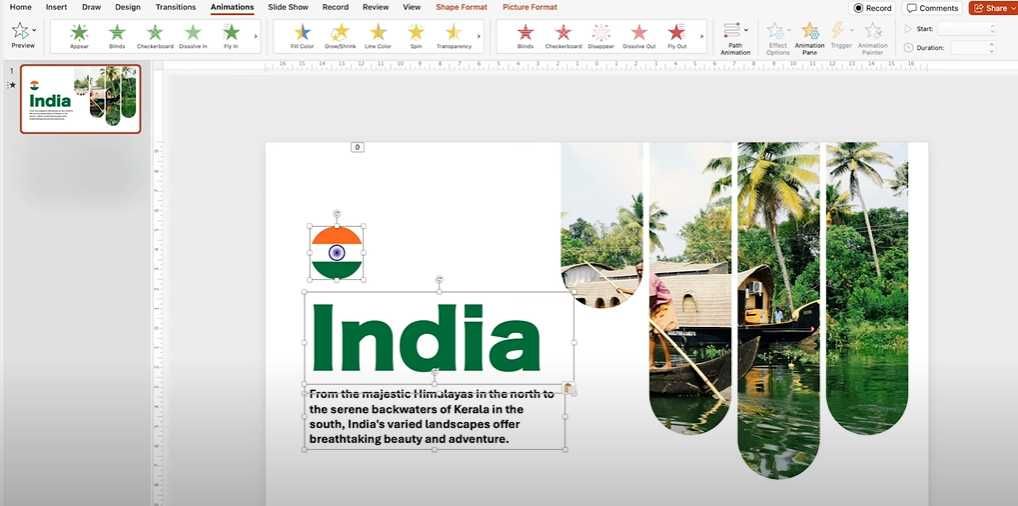Image resolution: width=1018 pixels, height=506 pixels.
Task: Open the View tab
Action: [412, 7]
